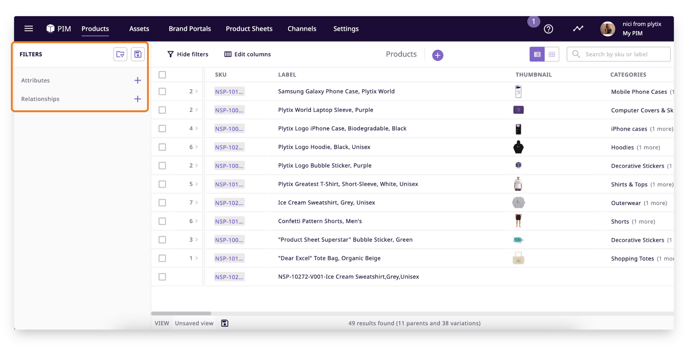Viewport: 688px width, 363px height.
Task: Check the Product Sheet Superstar Sticker row
Action: pyautogui.click(x=162, y=240)
